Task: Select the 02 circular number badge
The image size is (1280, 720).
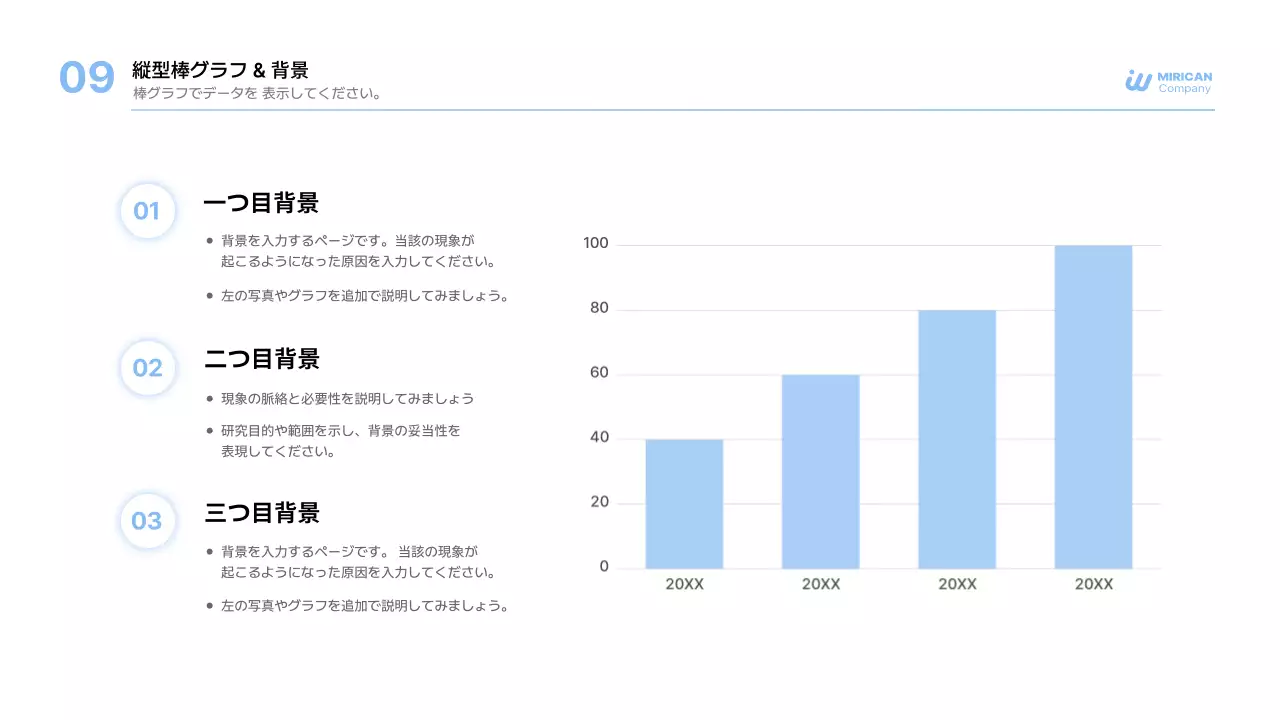Action: tap(147, 368)
